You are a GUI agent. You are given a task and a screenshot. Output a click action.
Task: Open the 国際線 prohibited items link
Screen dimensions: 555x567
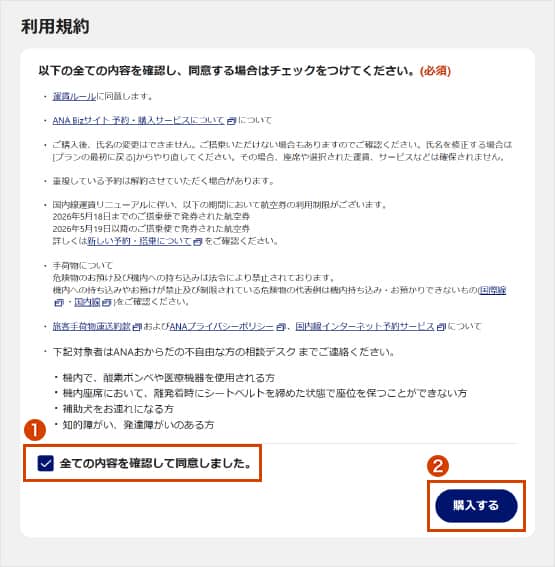(492, 290)
